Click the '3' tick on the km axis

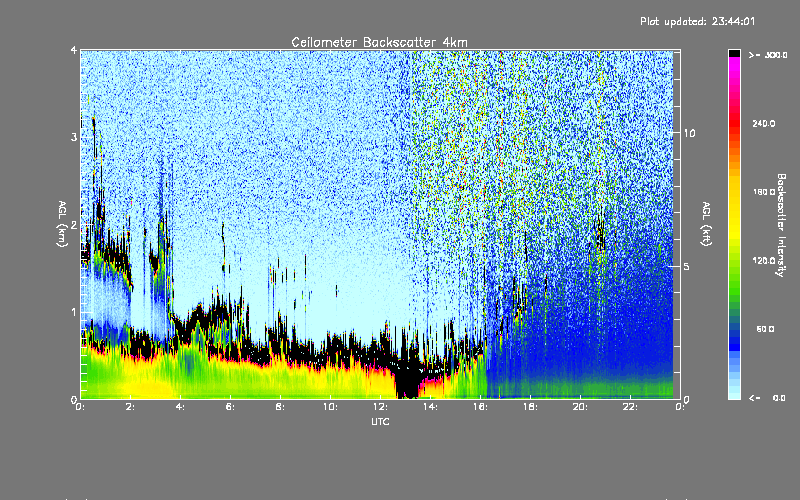(74, 137)
